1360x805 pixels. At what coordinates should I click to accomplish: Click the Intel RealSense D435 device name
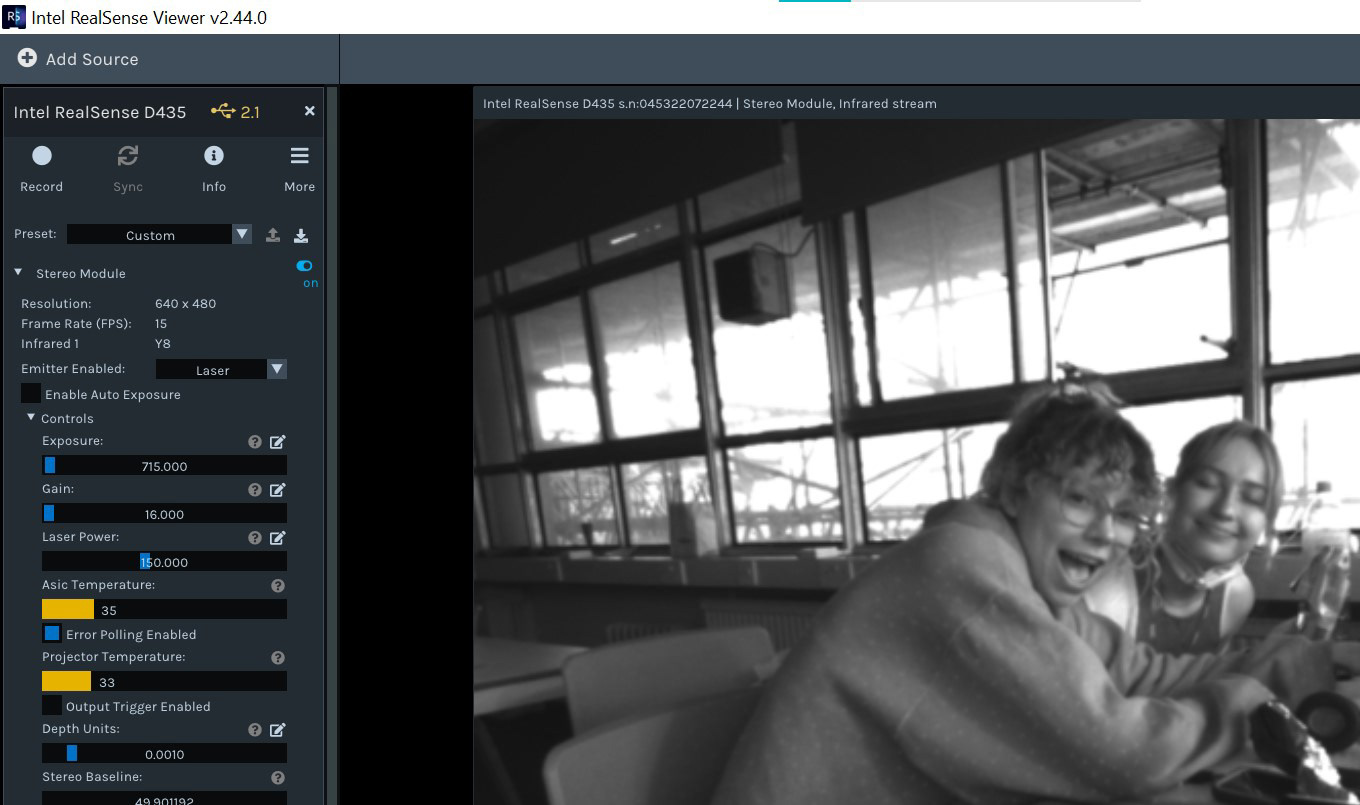click(x=100, y=112)
